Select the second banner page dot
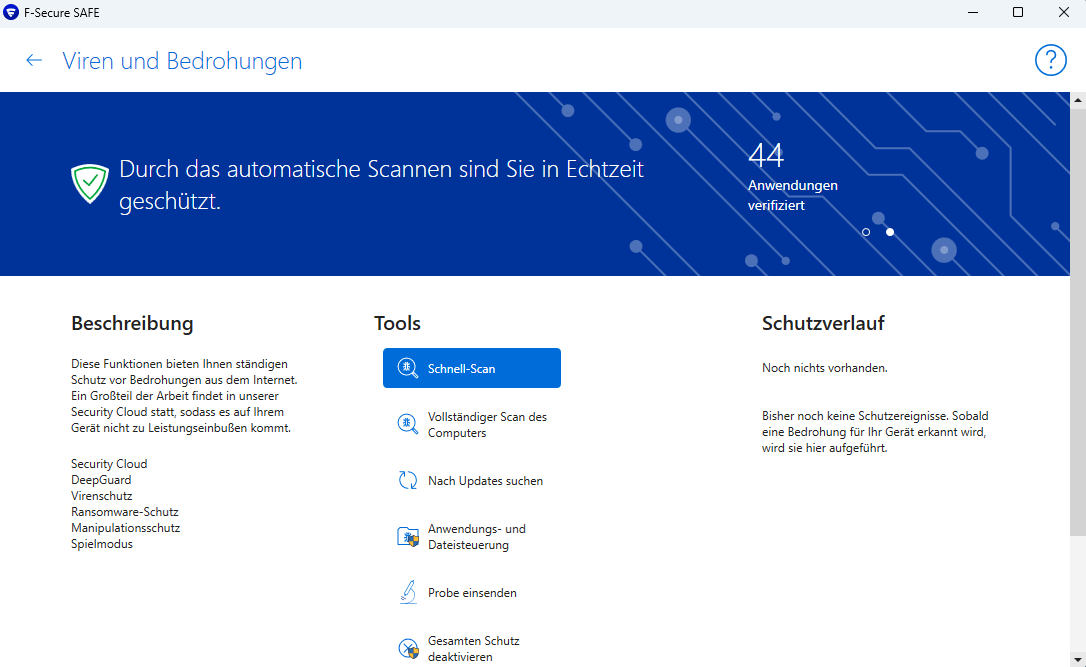 click(x=890, y=232)
